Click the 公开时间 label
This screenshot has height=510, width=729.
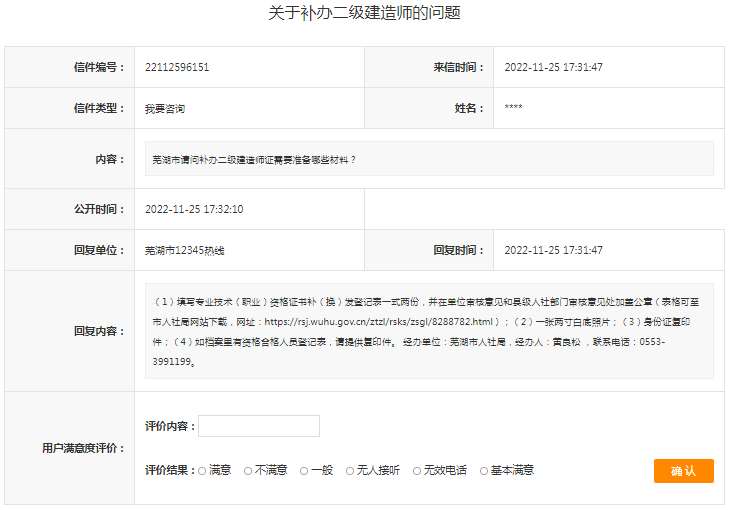pyautogui.click(x=99, y=209)
